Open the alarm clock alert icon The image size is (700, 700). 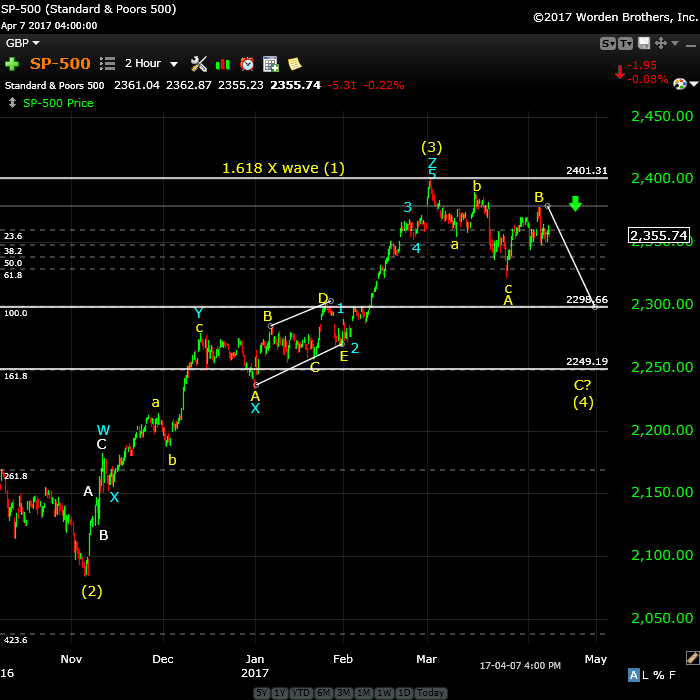pos(247,64)
